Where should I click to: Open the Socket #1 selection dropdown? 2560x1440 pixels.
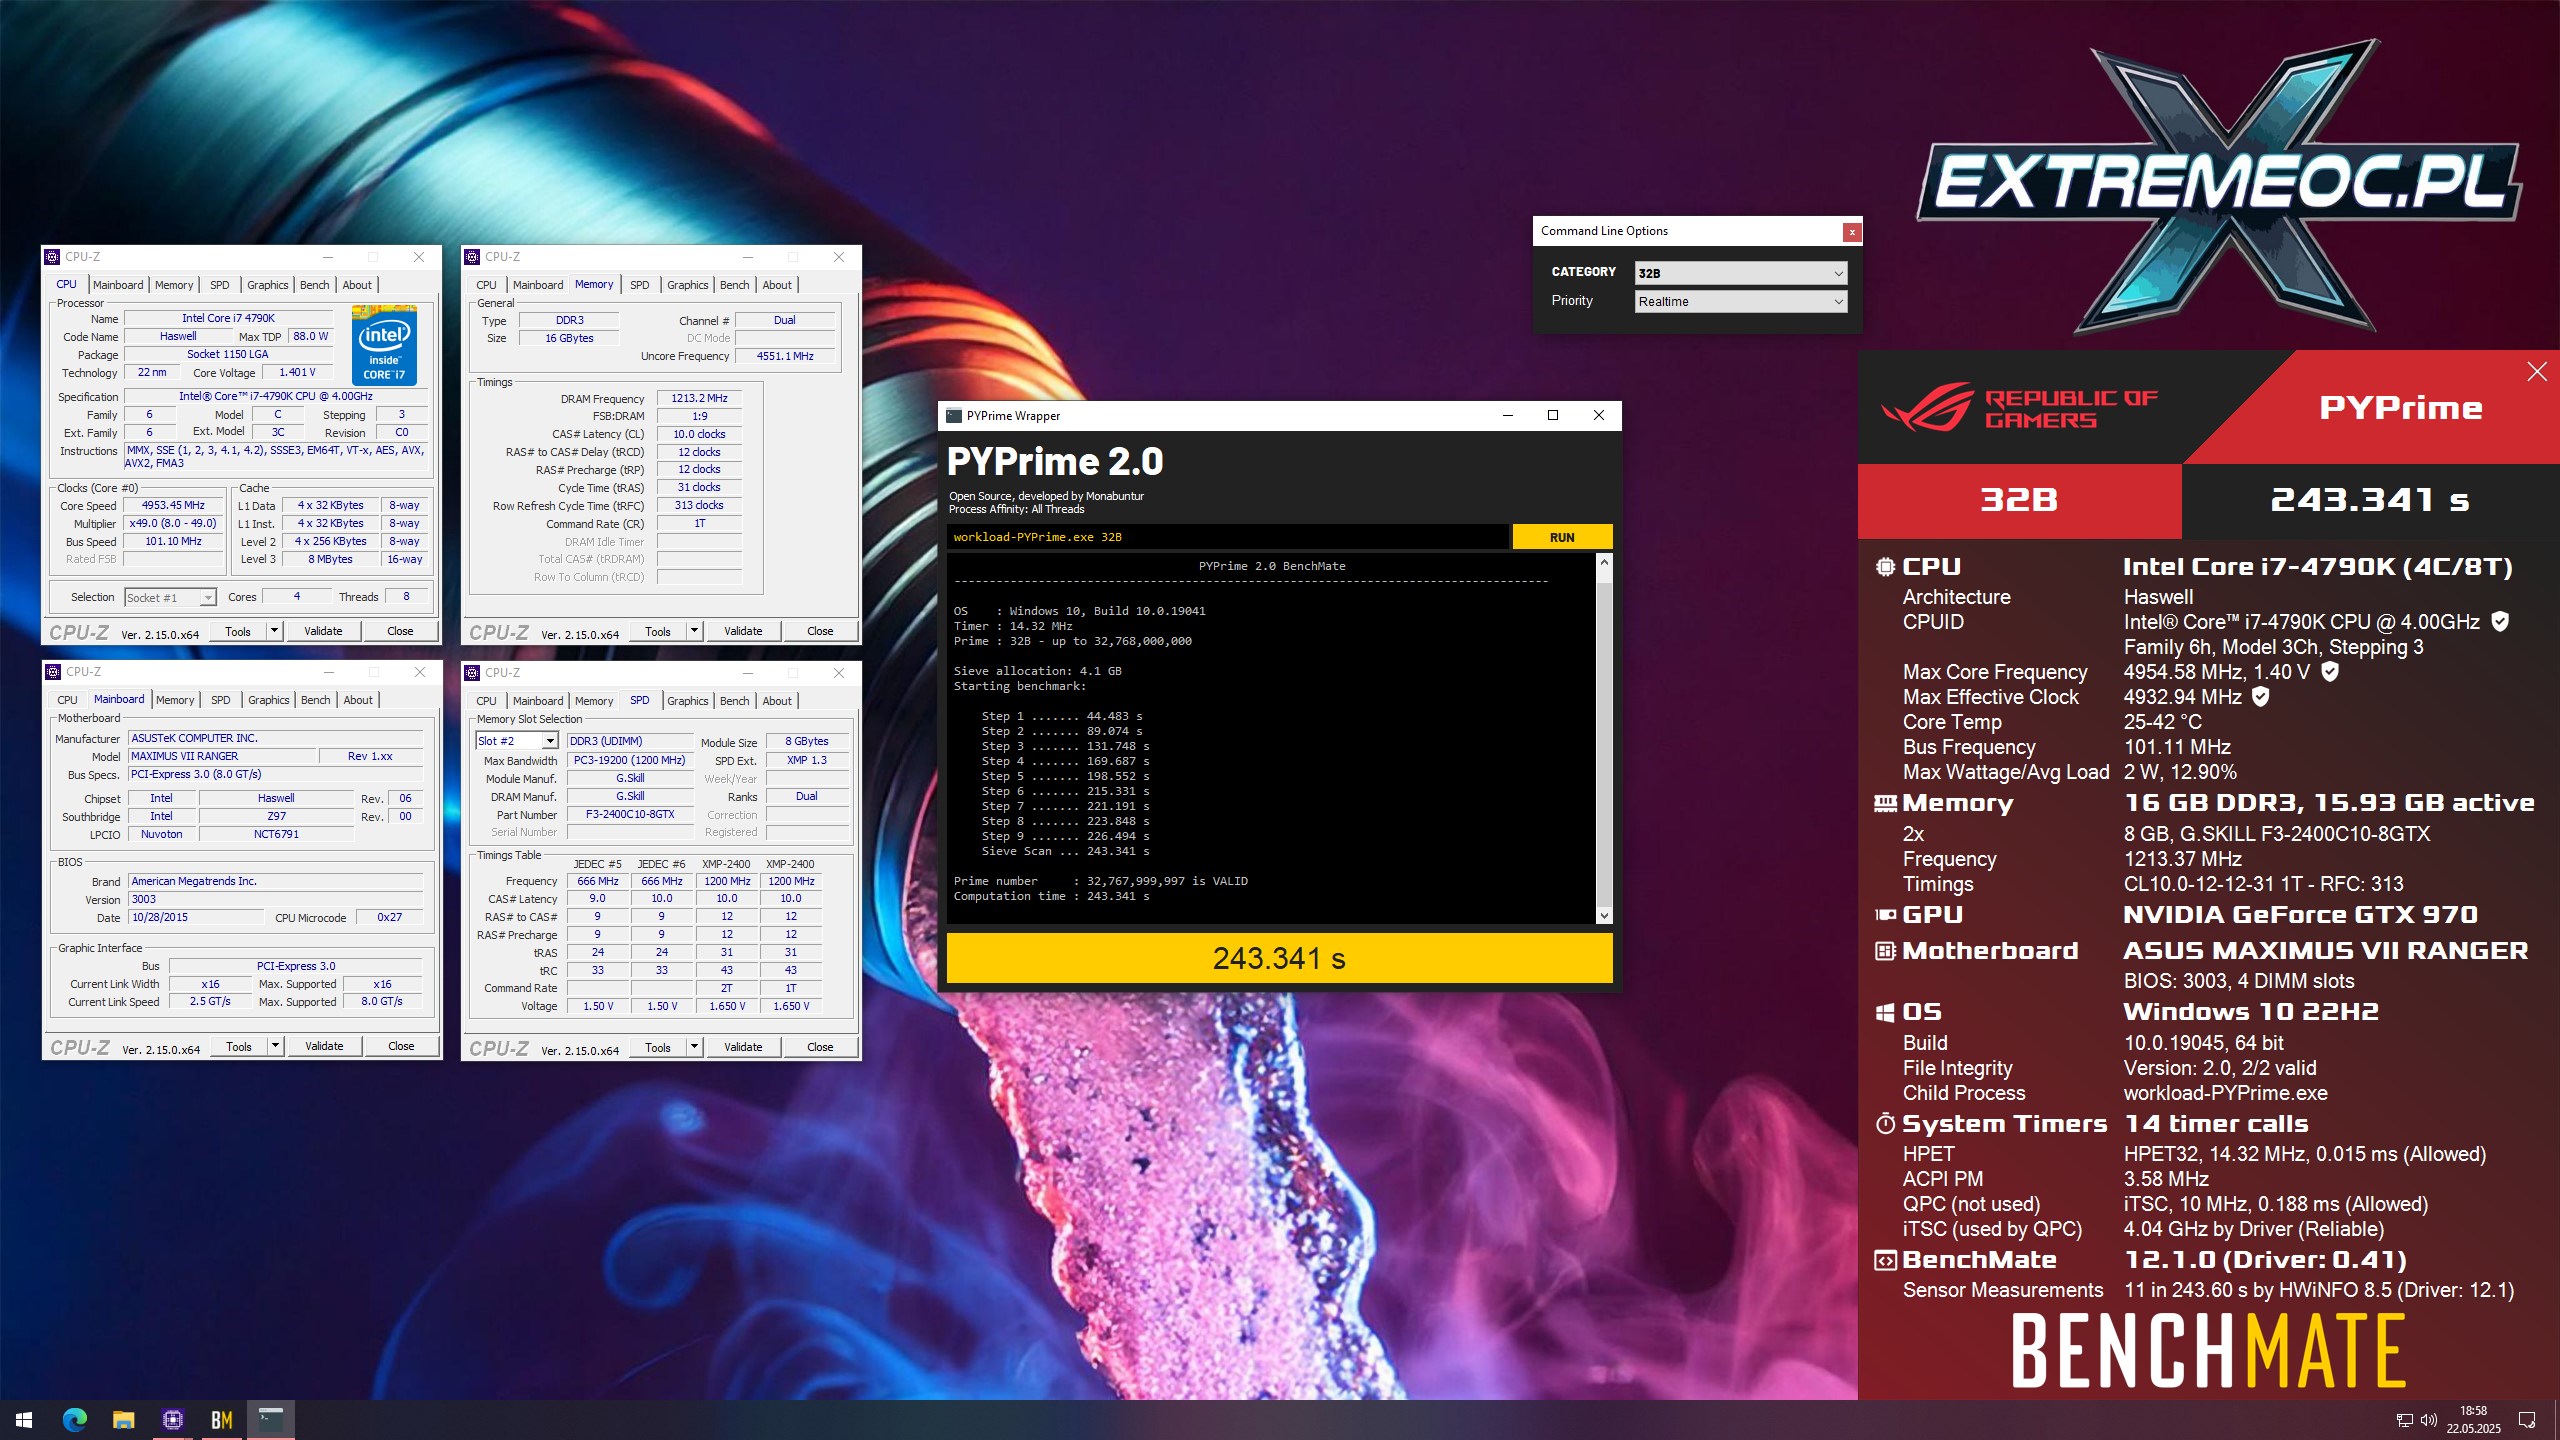pos(170,598)
